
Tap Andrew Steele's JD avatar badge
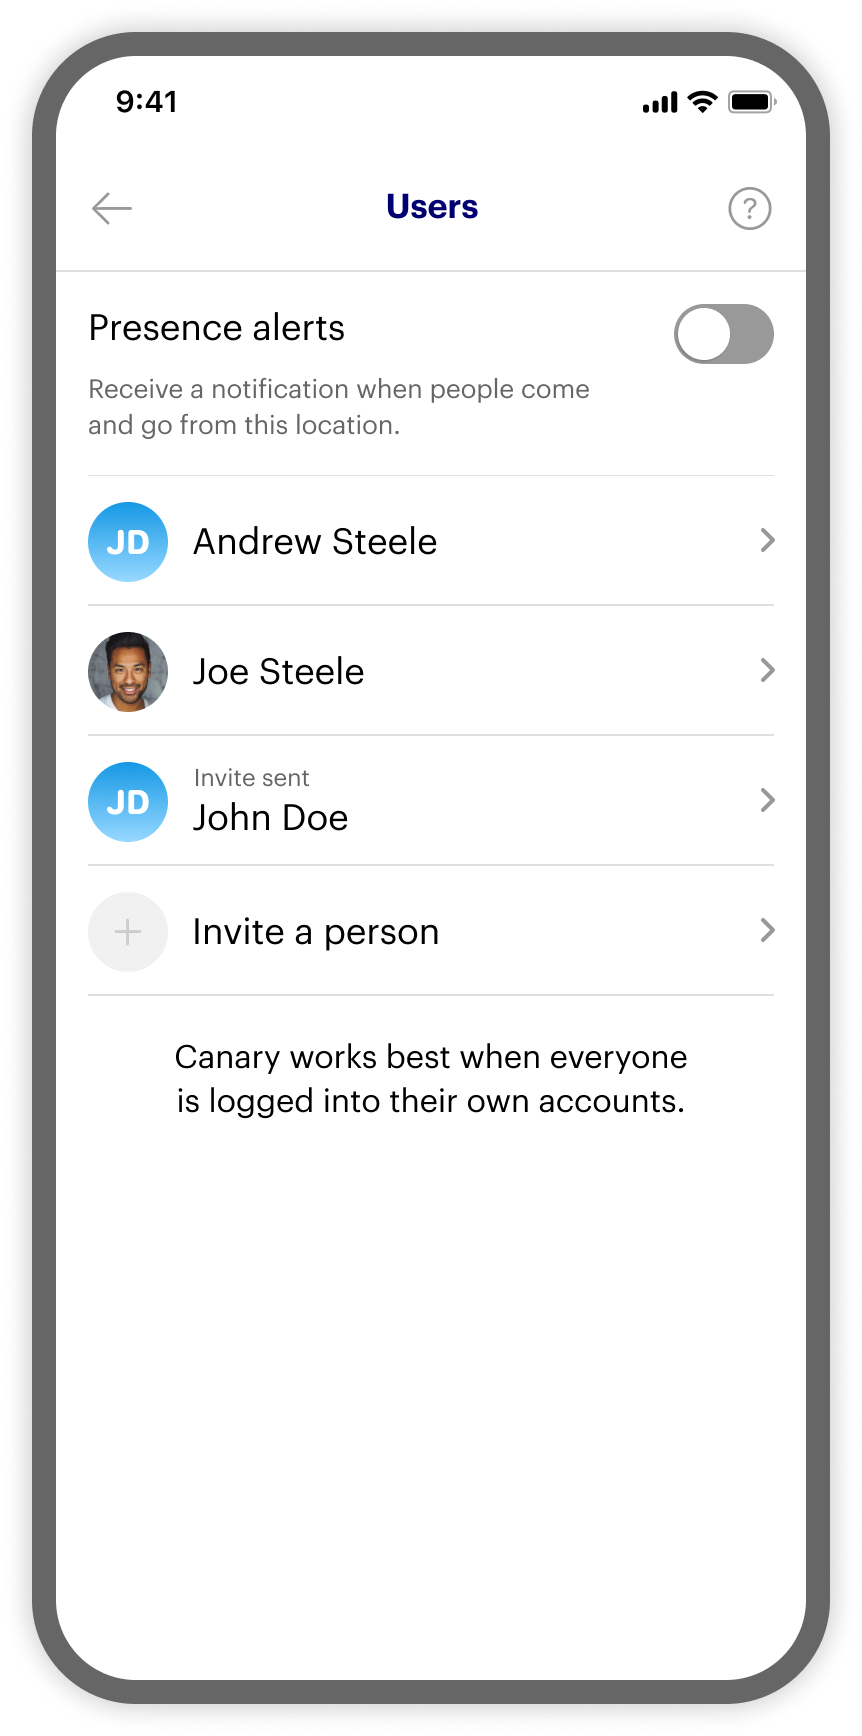[128, 541]
